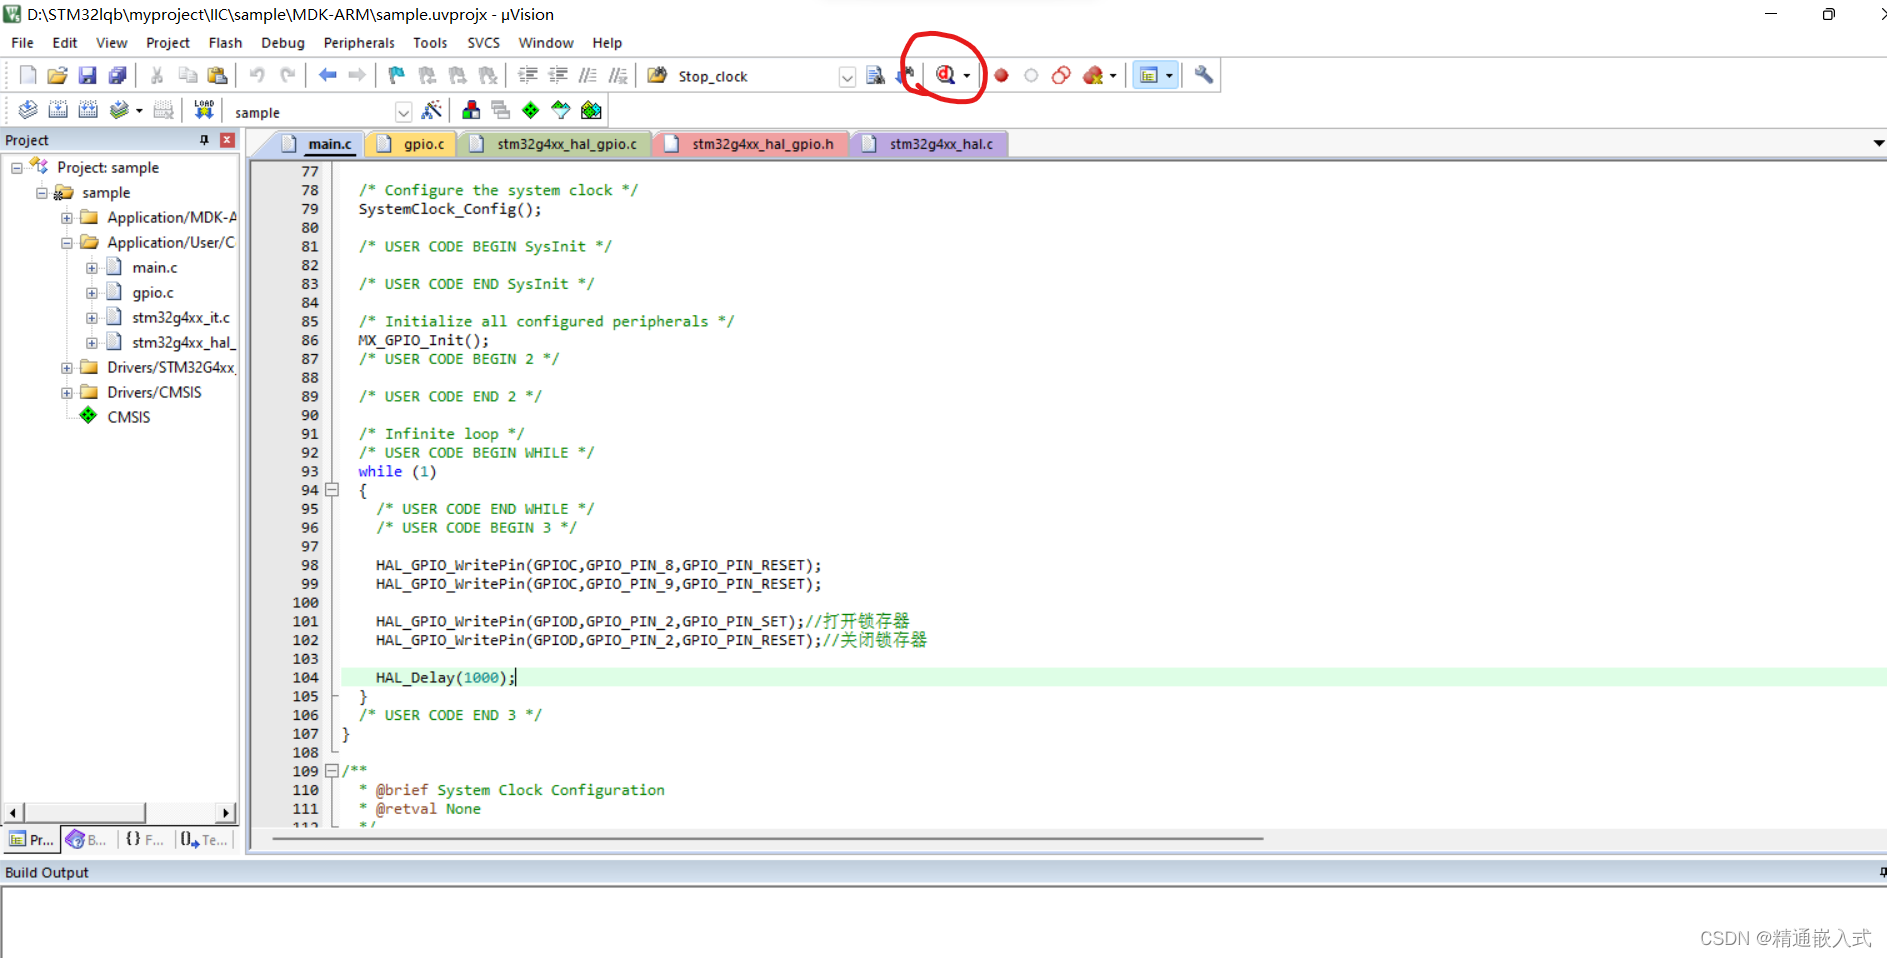
Task: Select the Functions tab in the project panel
Action: (x=144, y=840)
